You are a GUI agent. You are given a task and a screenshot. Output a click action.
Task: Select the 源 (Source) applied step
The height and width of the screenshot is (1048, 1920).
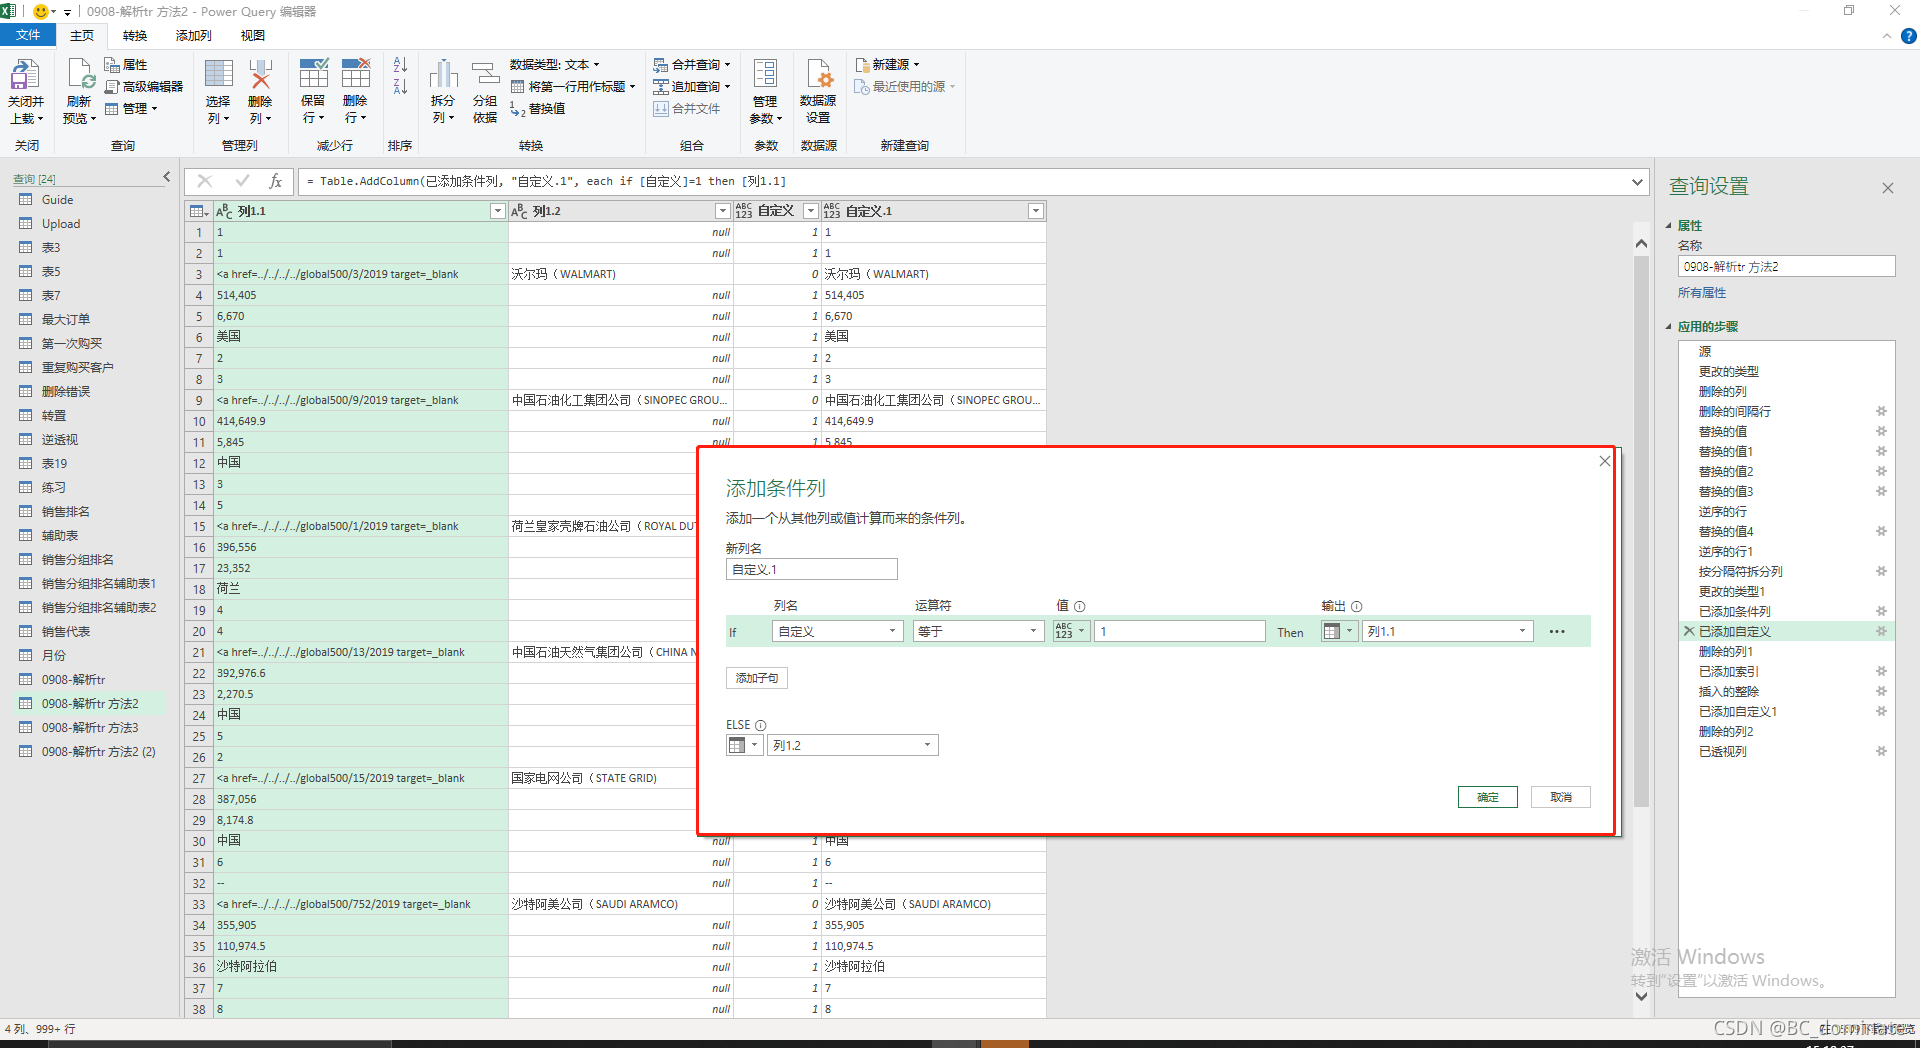point(1705,352)
